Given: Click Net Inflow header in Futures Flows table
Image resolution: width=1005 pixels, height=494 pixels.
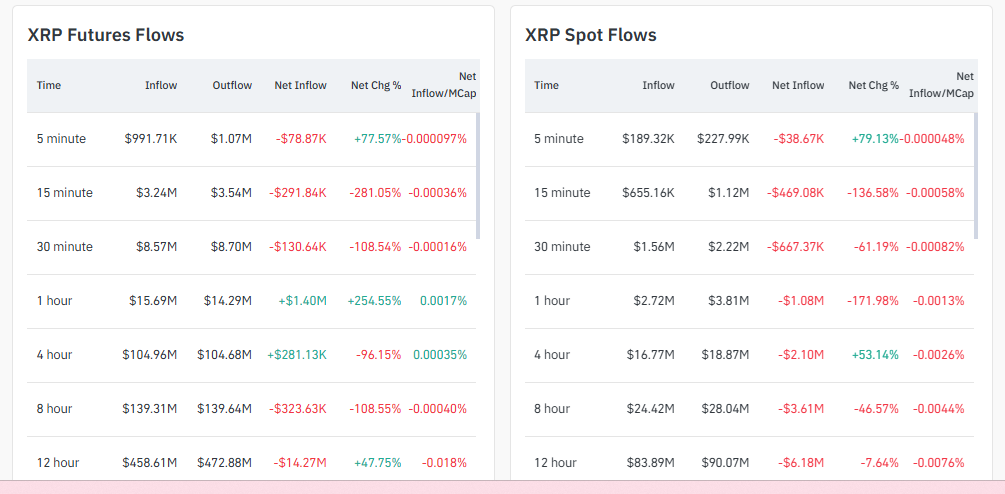Looking at the screenshot, I should click(x=300, y=85).
